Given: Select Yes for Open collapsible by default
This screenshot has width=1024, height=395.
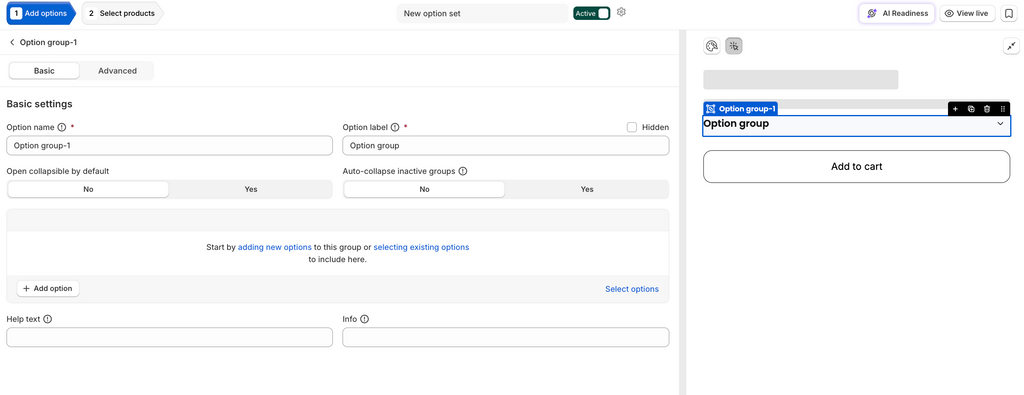Looking at the screenshot, I should coord(251,189).
